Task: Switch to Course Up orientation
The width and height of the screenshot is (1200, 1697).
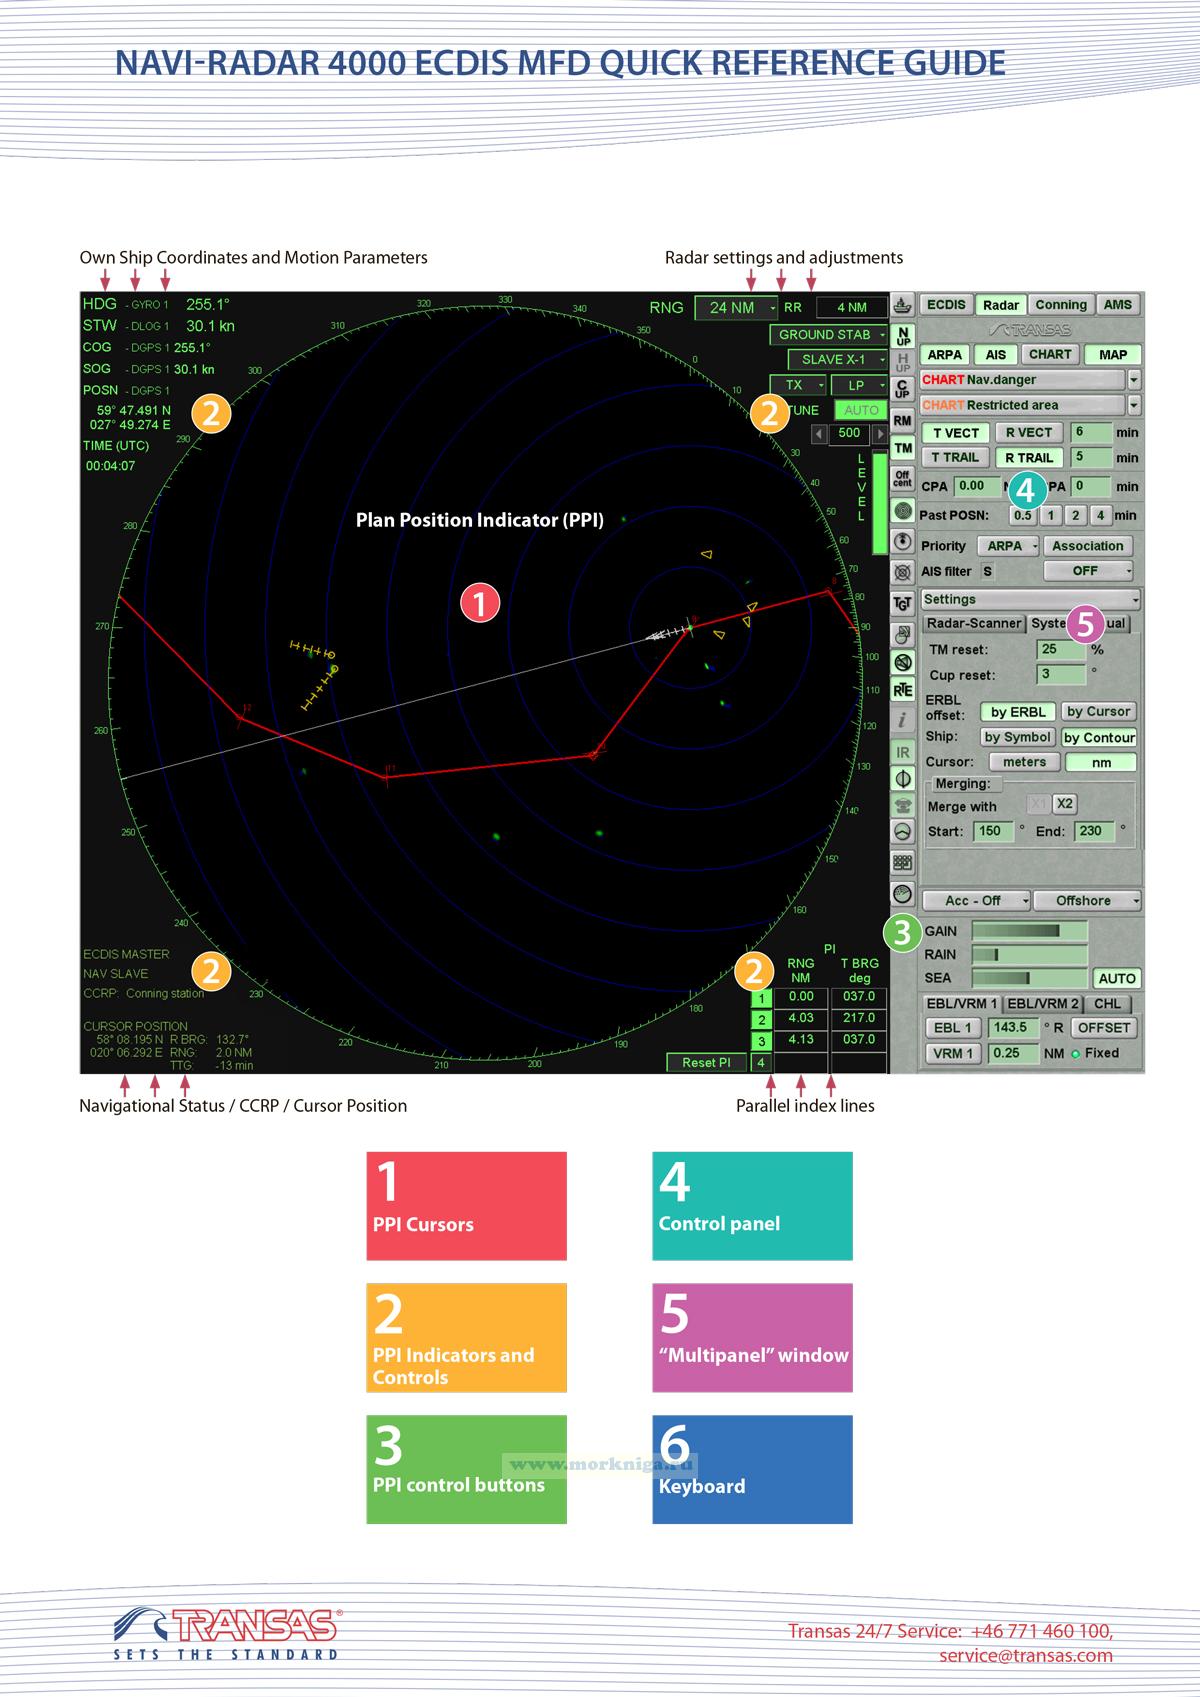Action: point(902,389)
